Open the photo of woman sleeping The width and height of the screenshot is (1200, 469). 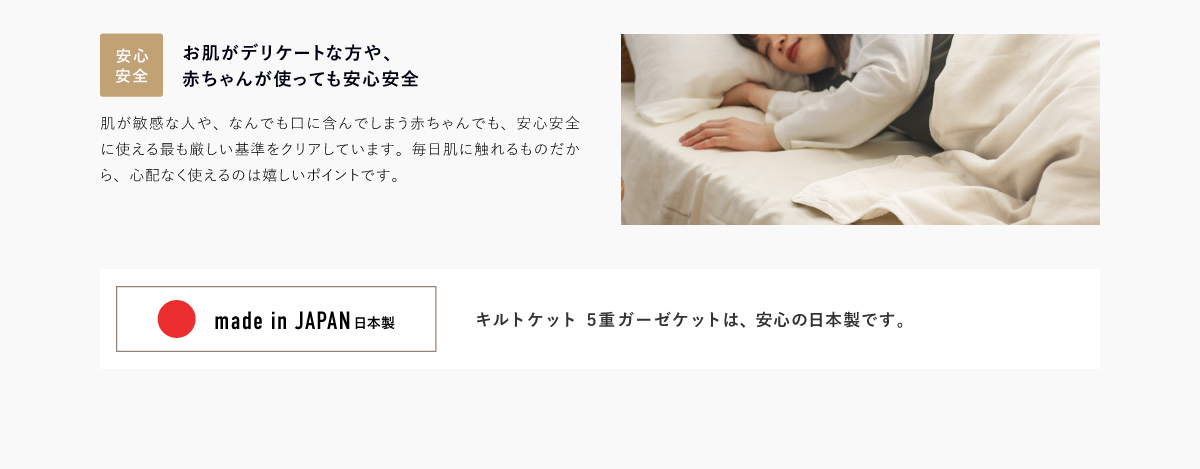[x=860, y=130]
